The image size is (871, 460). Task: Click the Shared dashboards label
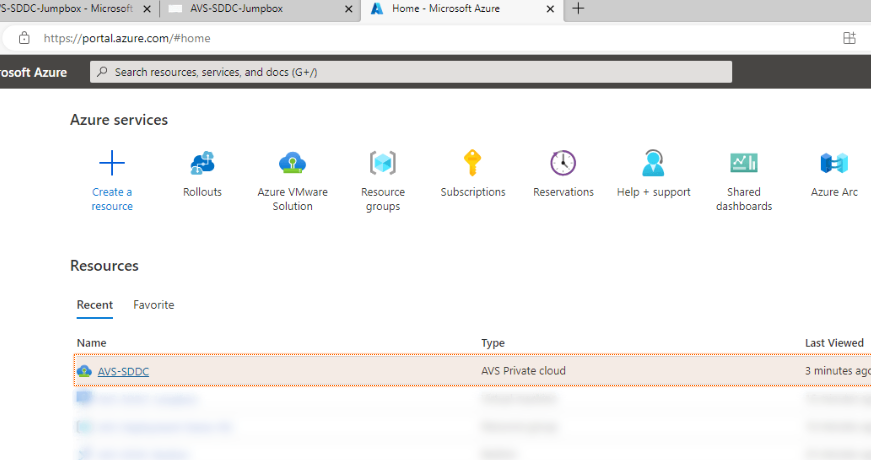[744, 199]
